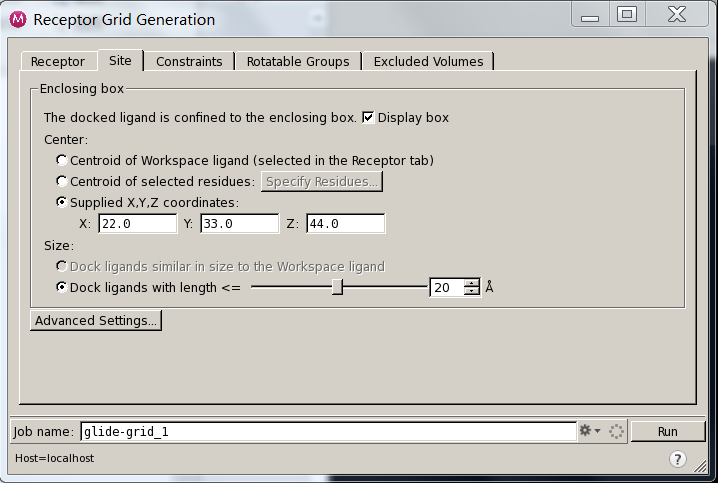Click the Maestro app icon in title bar

(18, 19)
